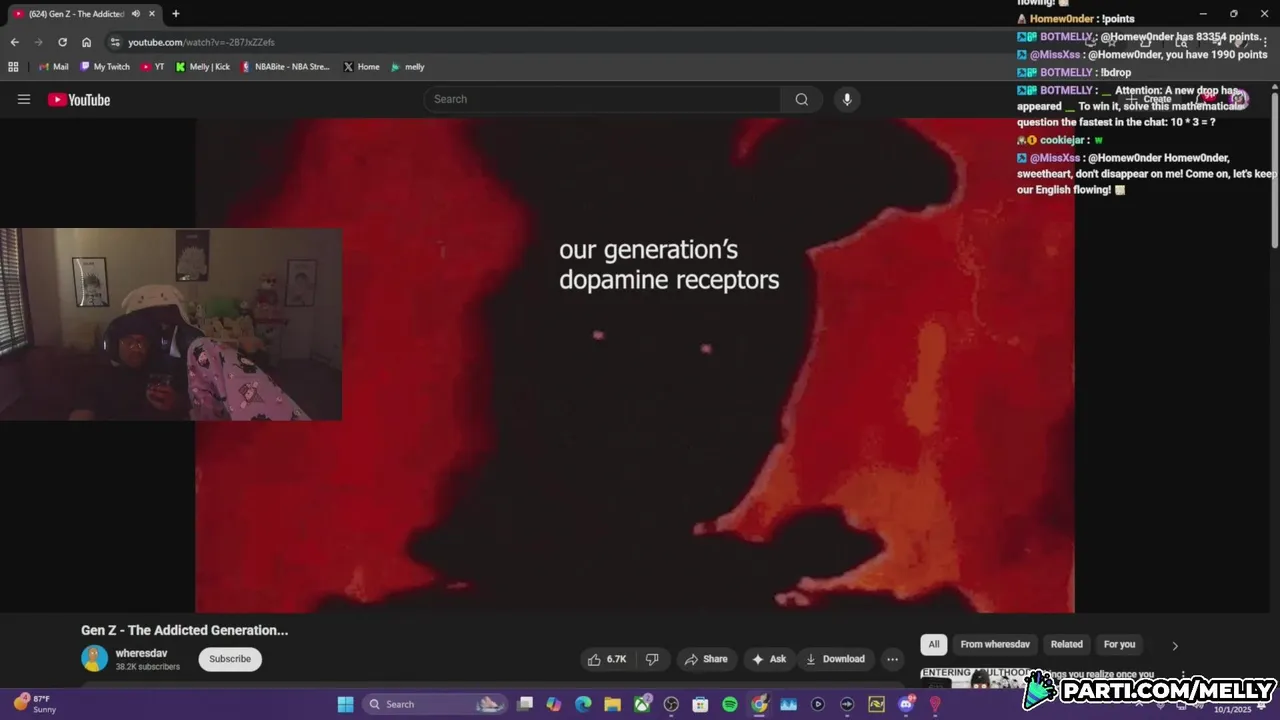Open the YouTube guide hamburger menu
Image resolution: width=1280 pixels, height=720 pixels.
click(24, 99)
